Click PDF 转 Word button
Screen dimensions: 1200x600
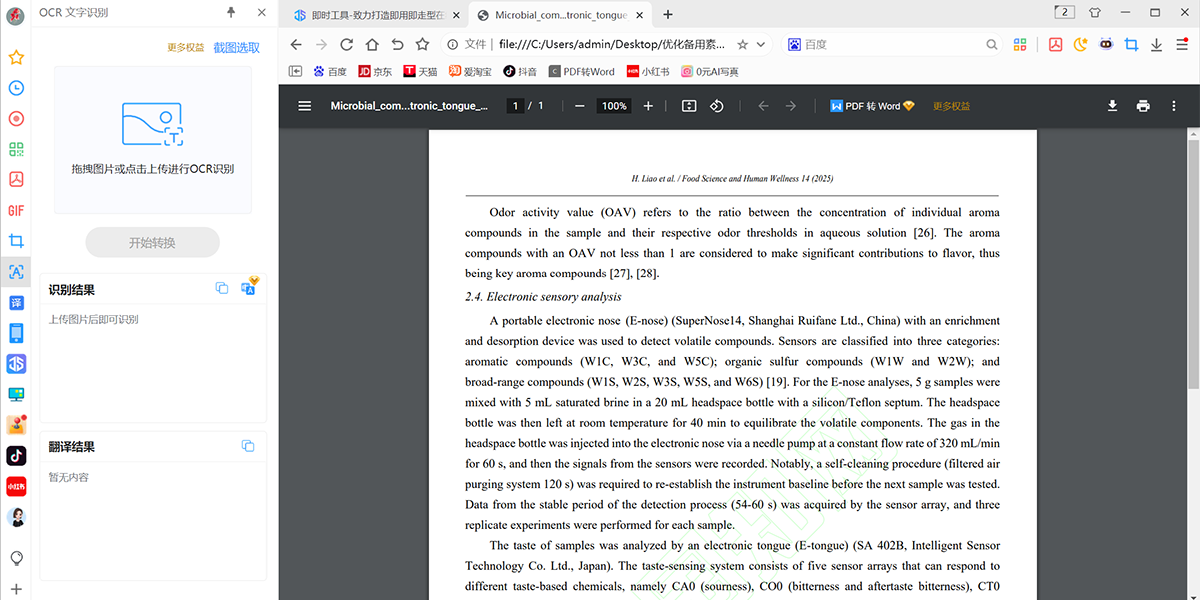pos(871,106)
